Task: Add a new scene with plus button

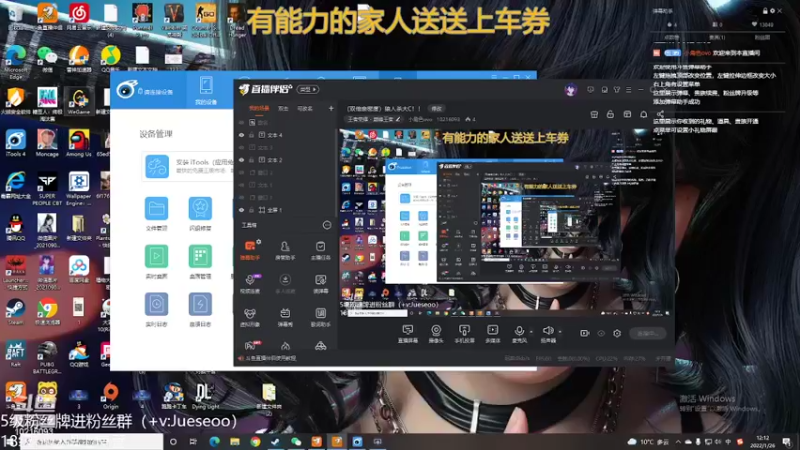Action: click(x=331, y=108)
